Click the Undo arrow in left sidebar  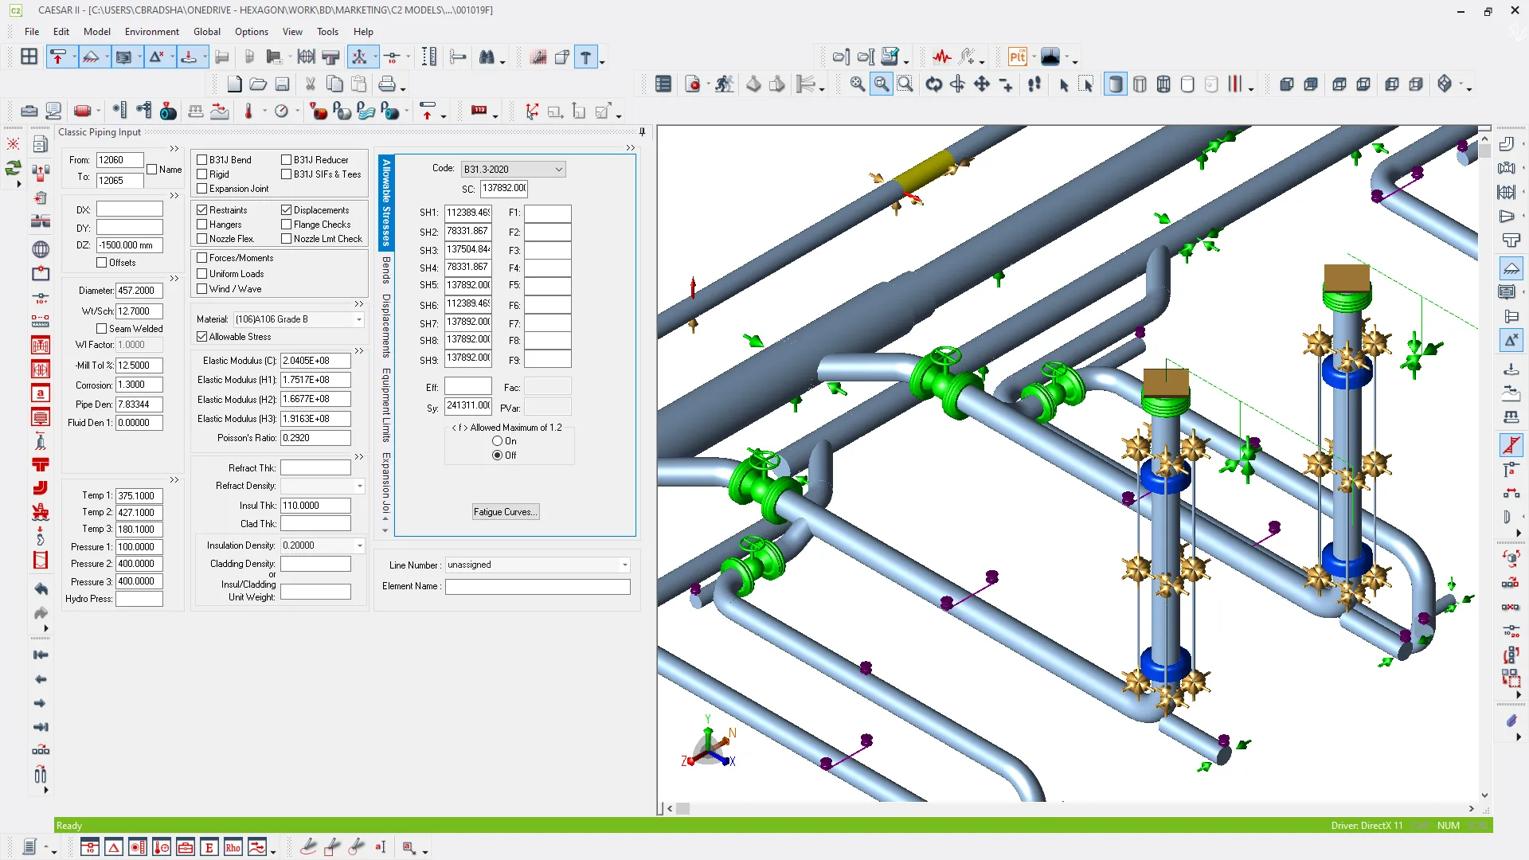pyautogui.click(x=40, y=589)
